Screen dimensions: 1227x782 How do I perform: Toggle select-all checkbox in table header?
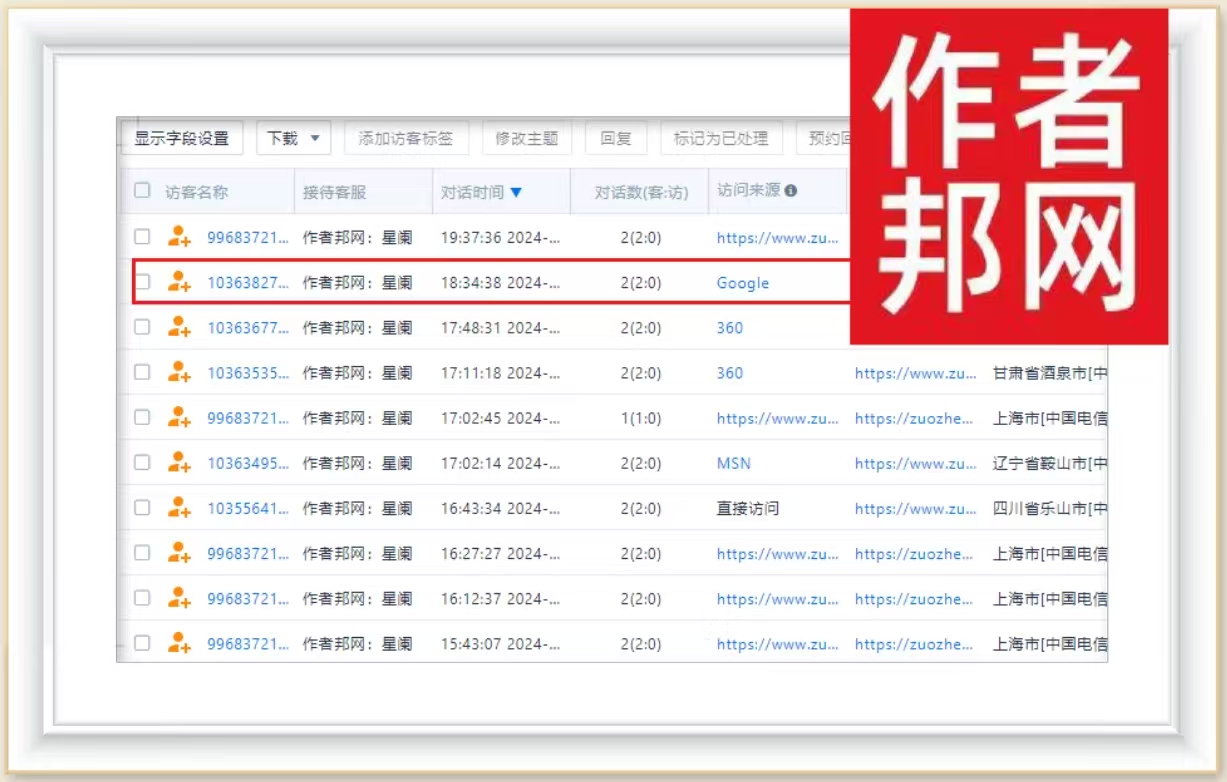click(142, 191)
